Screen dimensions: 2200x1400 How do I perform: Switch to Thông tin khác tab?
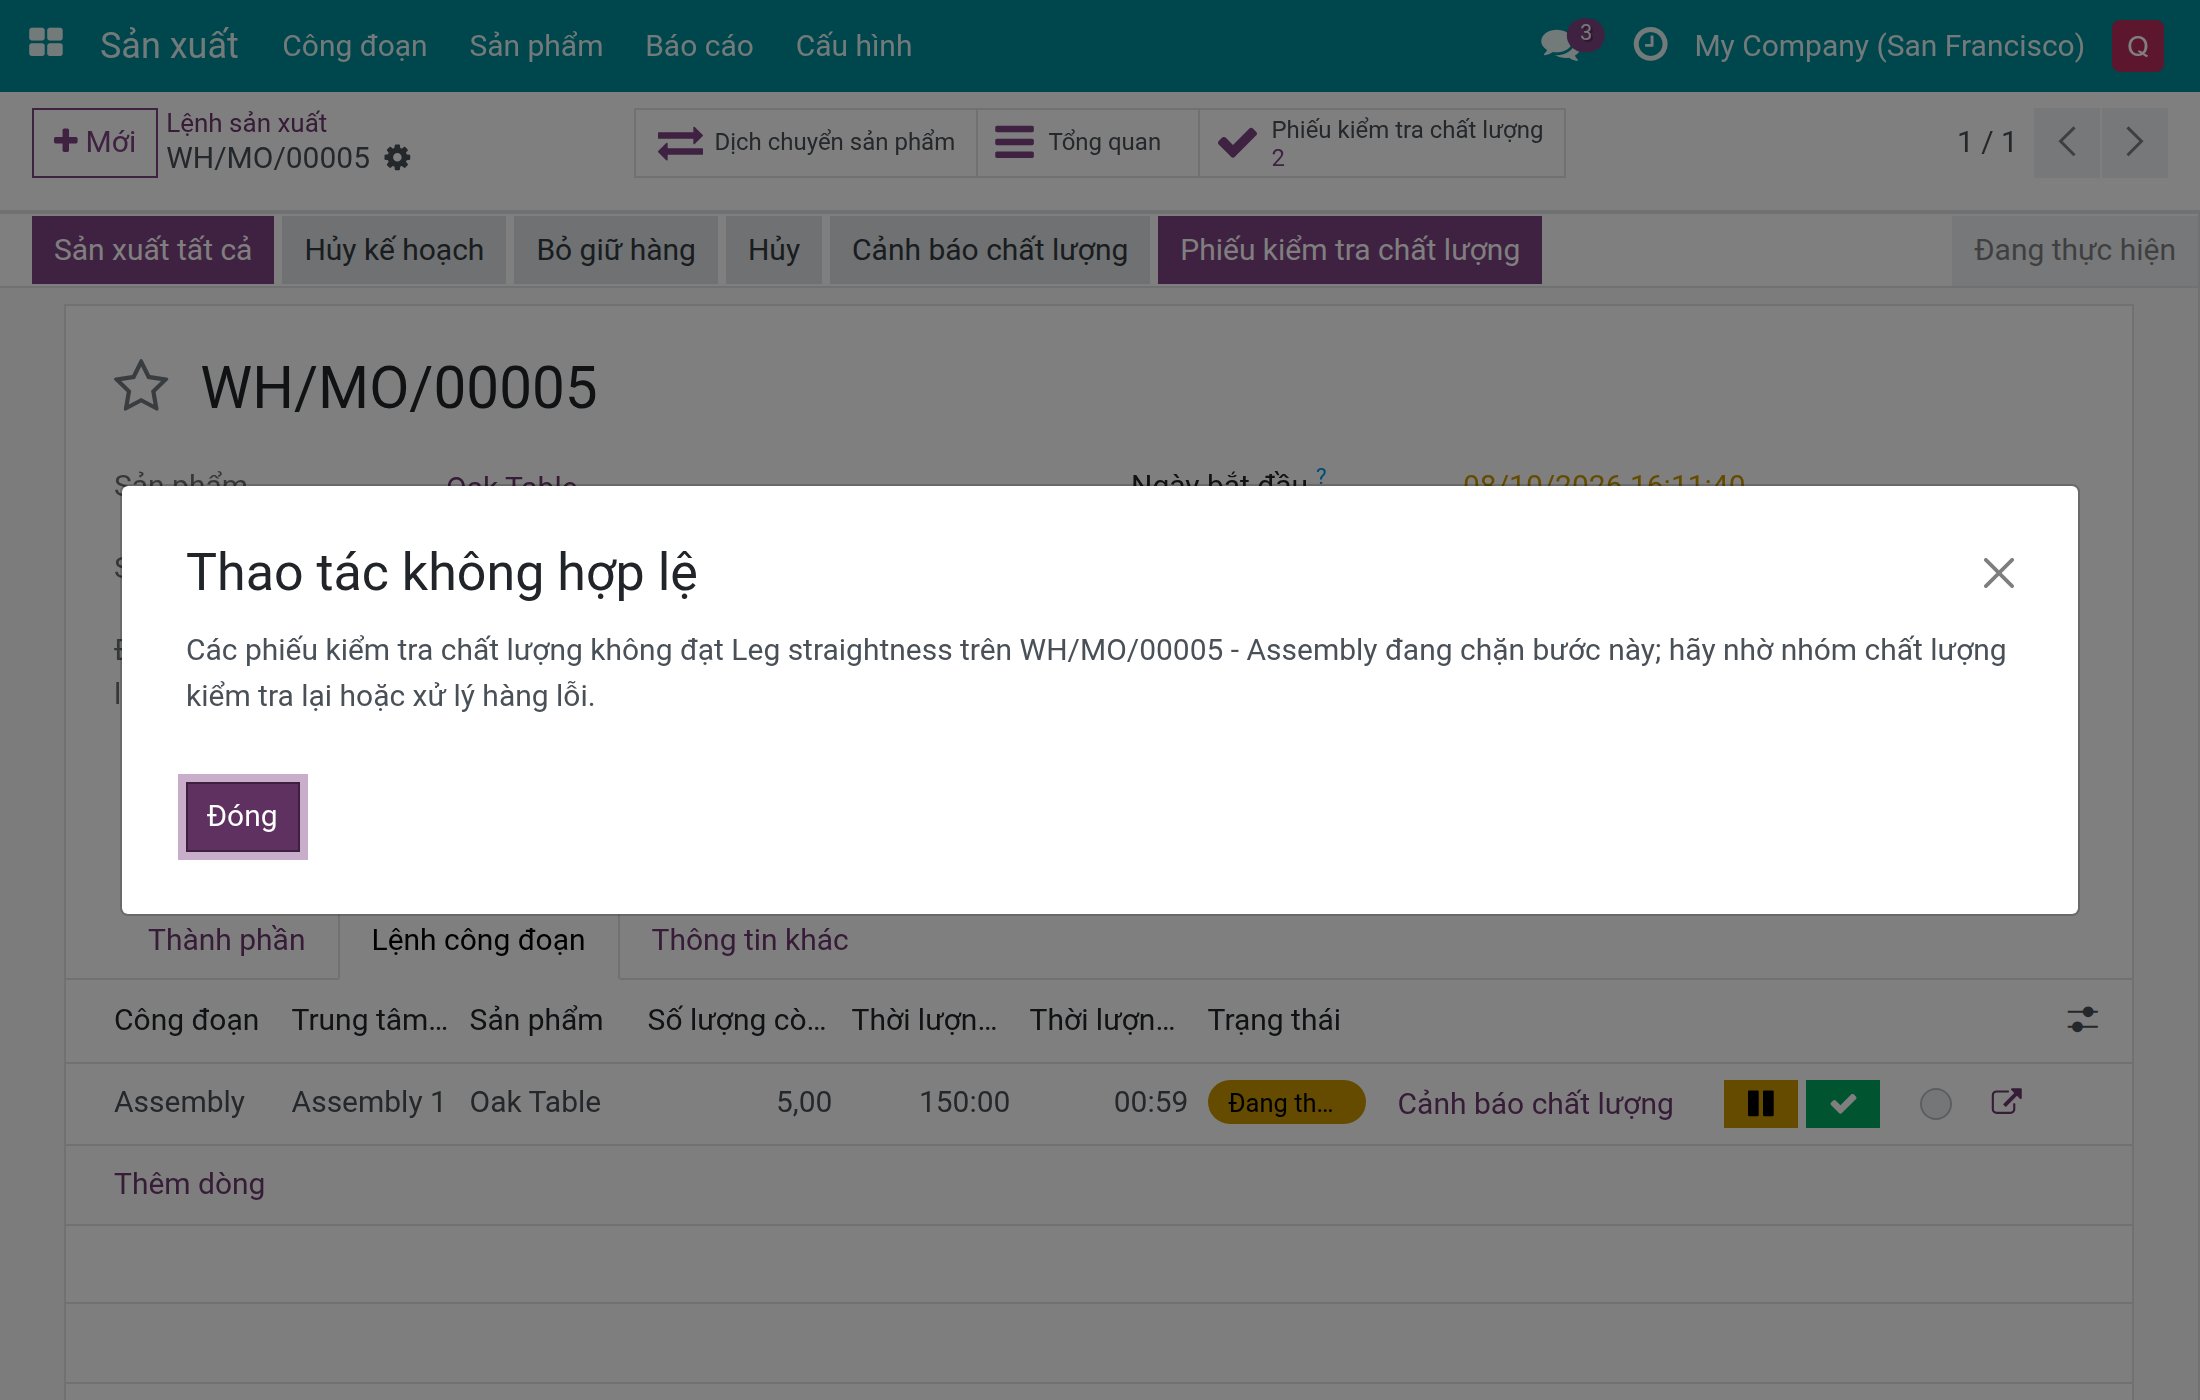[750, 940]
